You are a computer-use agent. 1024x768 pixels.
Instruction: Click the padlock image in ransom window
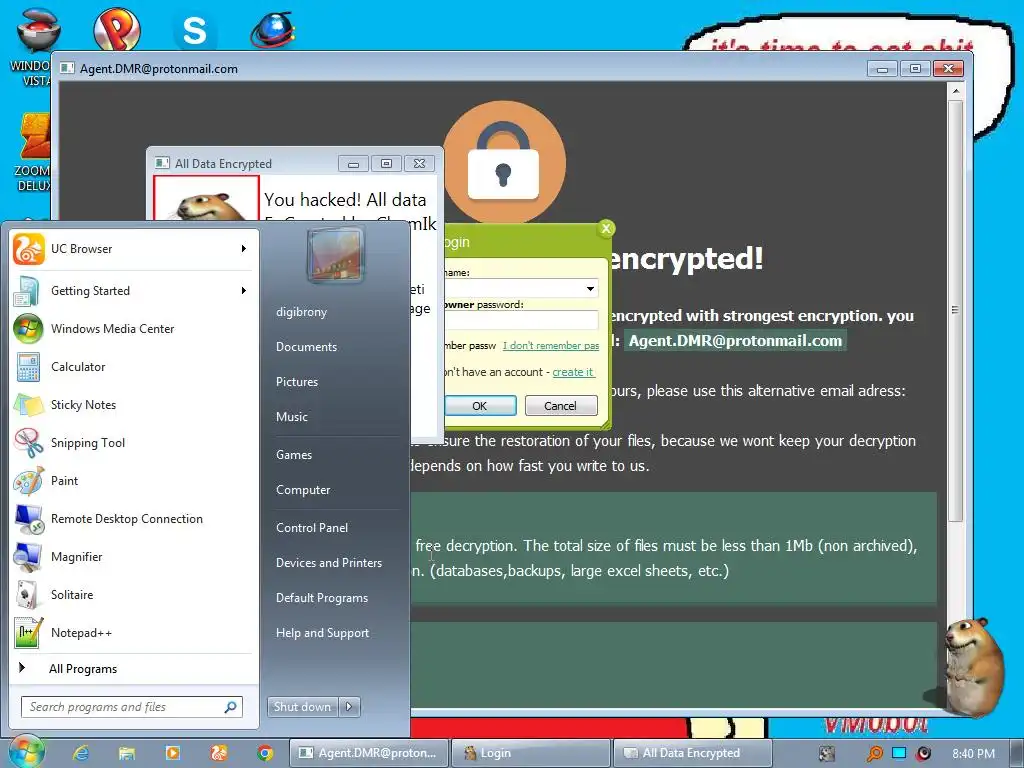click(504, 162)
